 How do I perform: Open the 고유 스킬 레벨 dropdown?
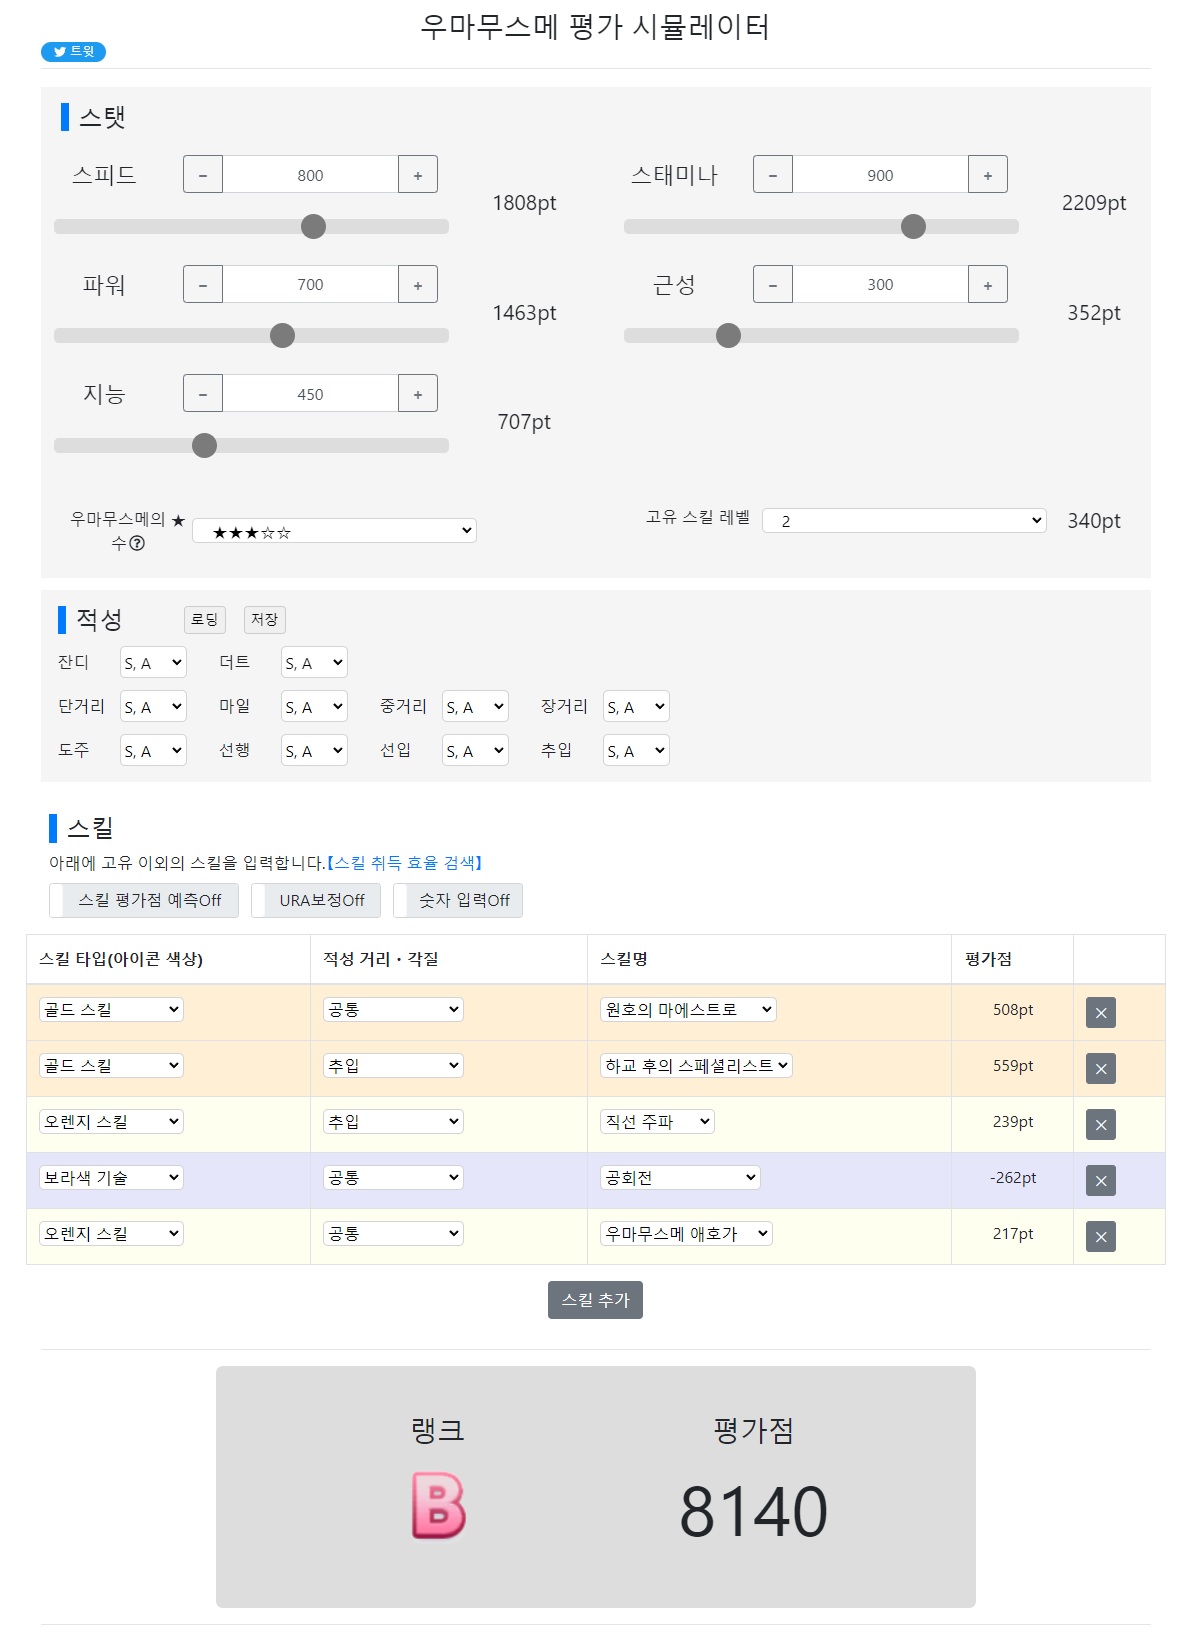click(904, 520)
